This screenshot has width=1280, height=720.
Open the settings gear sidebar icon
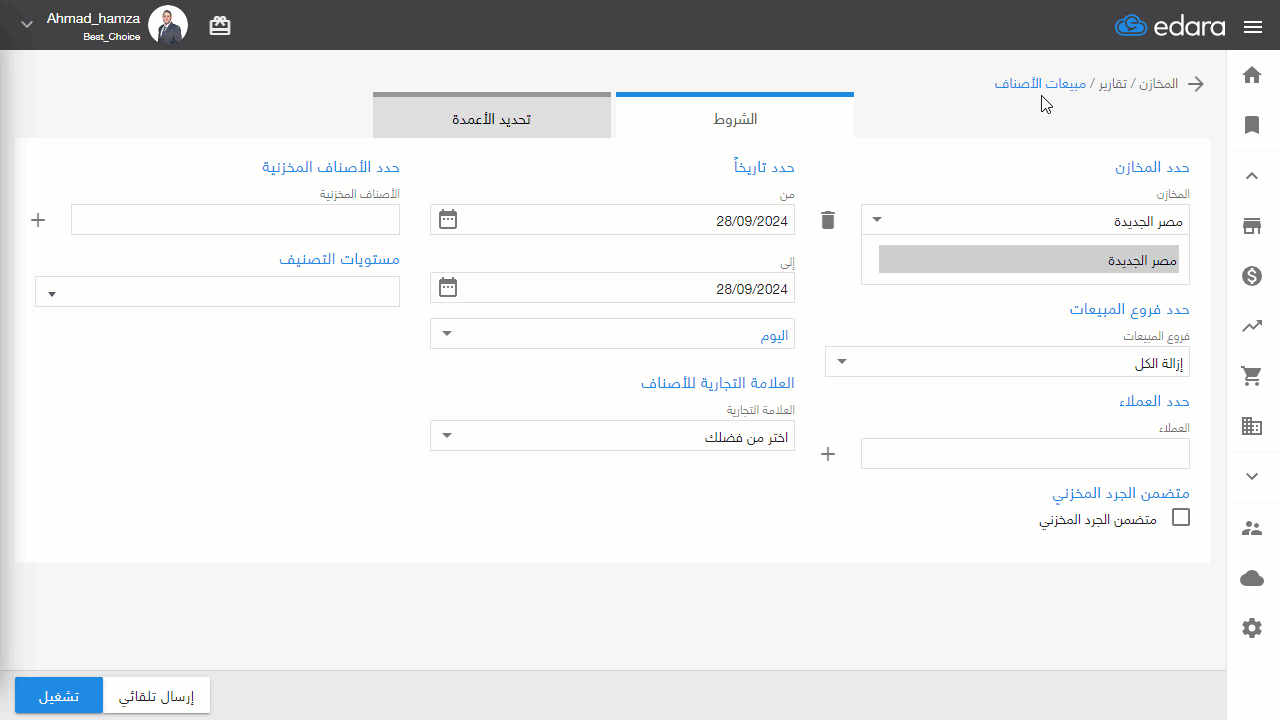click(x=1252, y=628)
